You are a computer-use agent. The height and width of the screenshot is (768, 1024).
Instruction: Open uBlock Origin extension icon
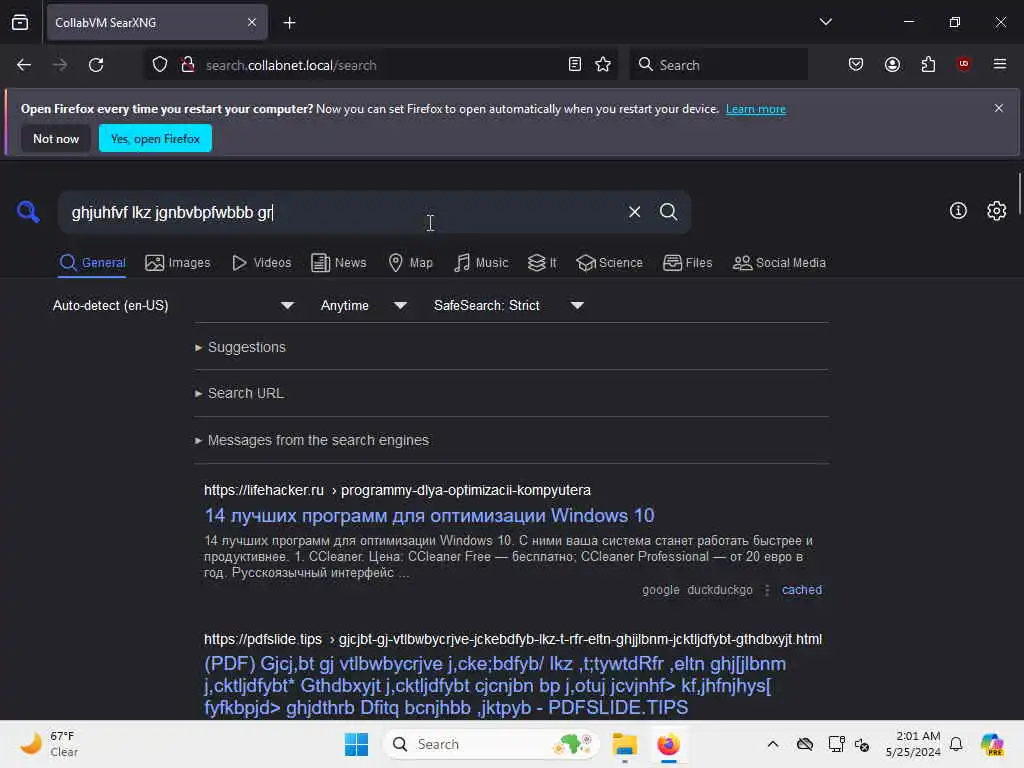(963, 64)
